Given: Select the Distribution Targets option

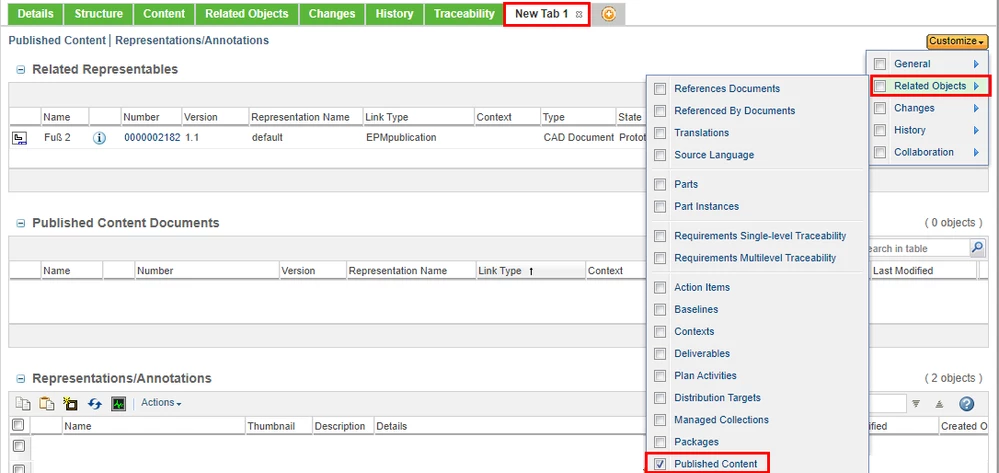Looking at the screenshot, I should [717, 398].
